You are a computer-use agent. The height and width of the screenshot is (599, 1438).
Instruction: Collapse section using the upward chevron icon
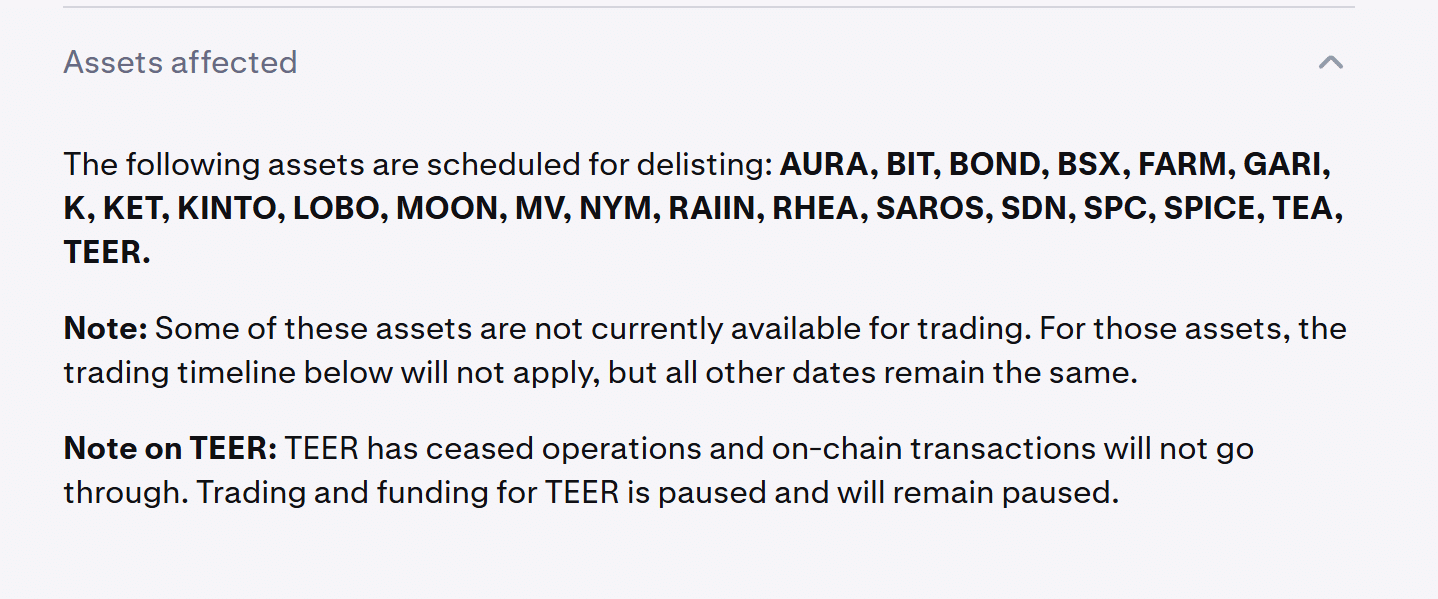(1330, 62)
